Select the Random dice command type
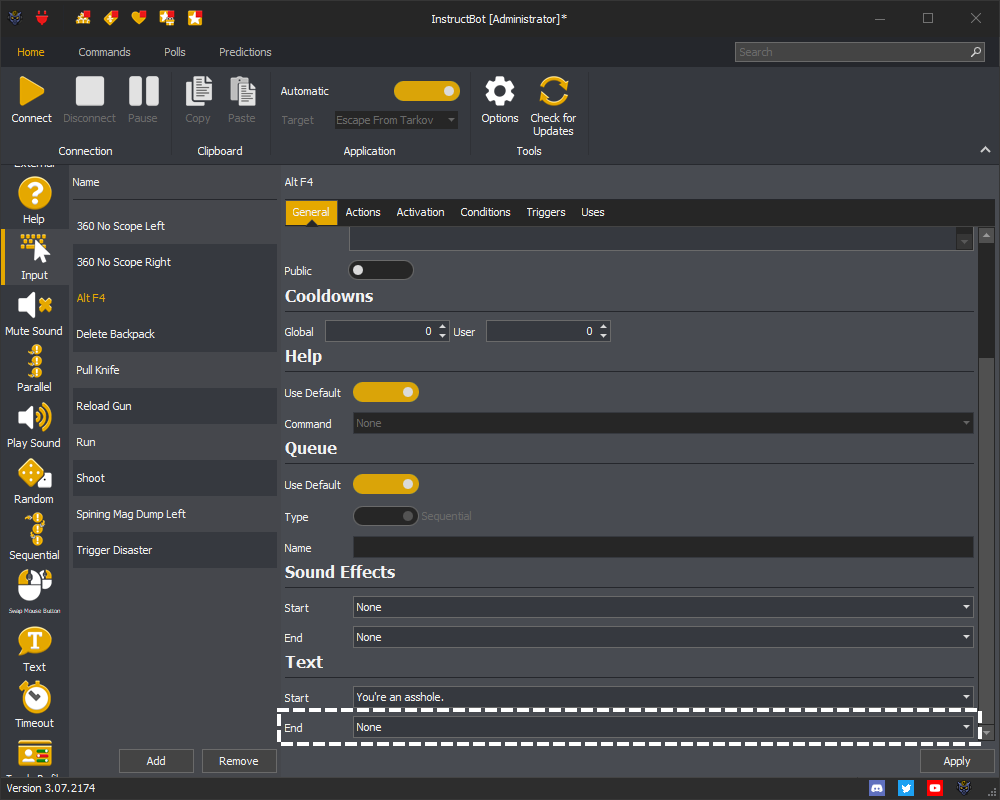 click(x=34, y=481)
